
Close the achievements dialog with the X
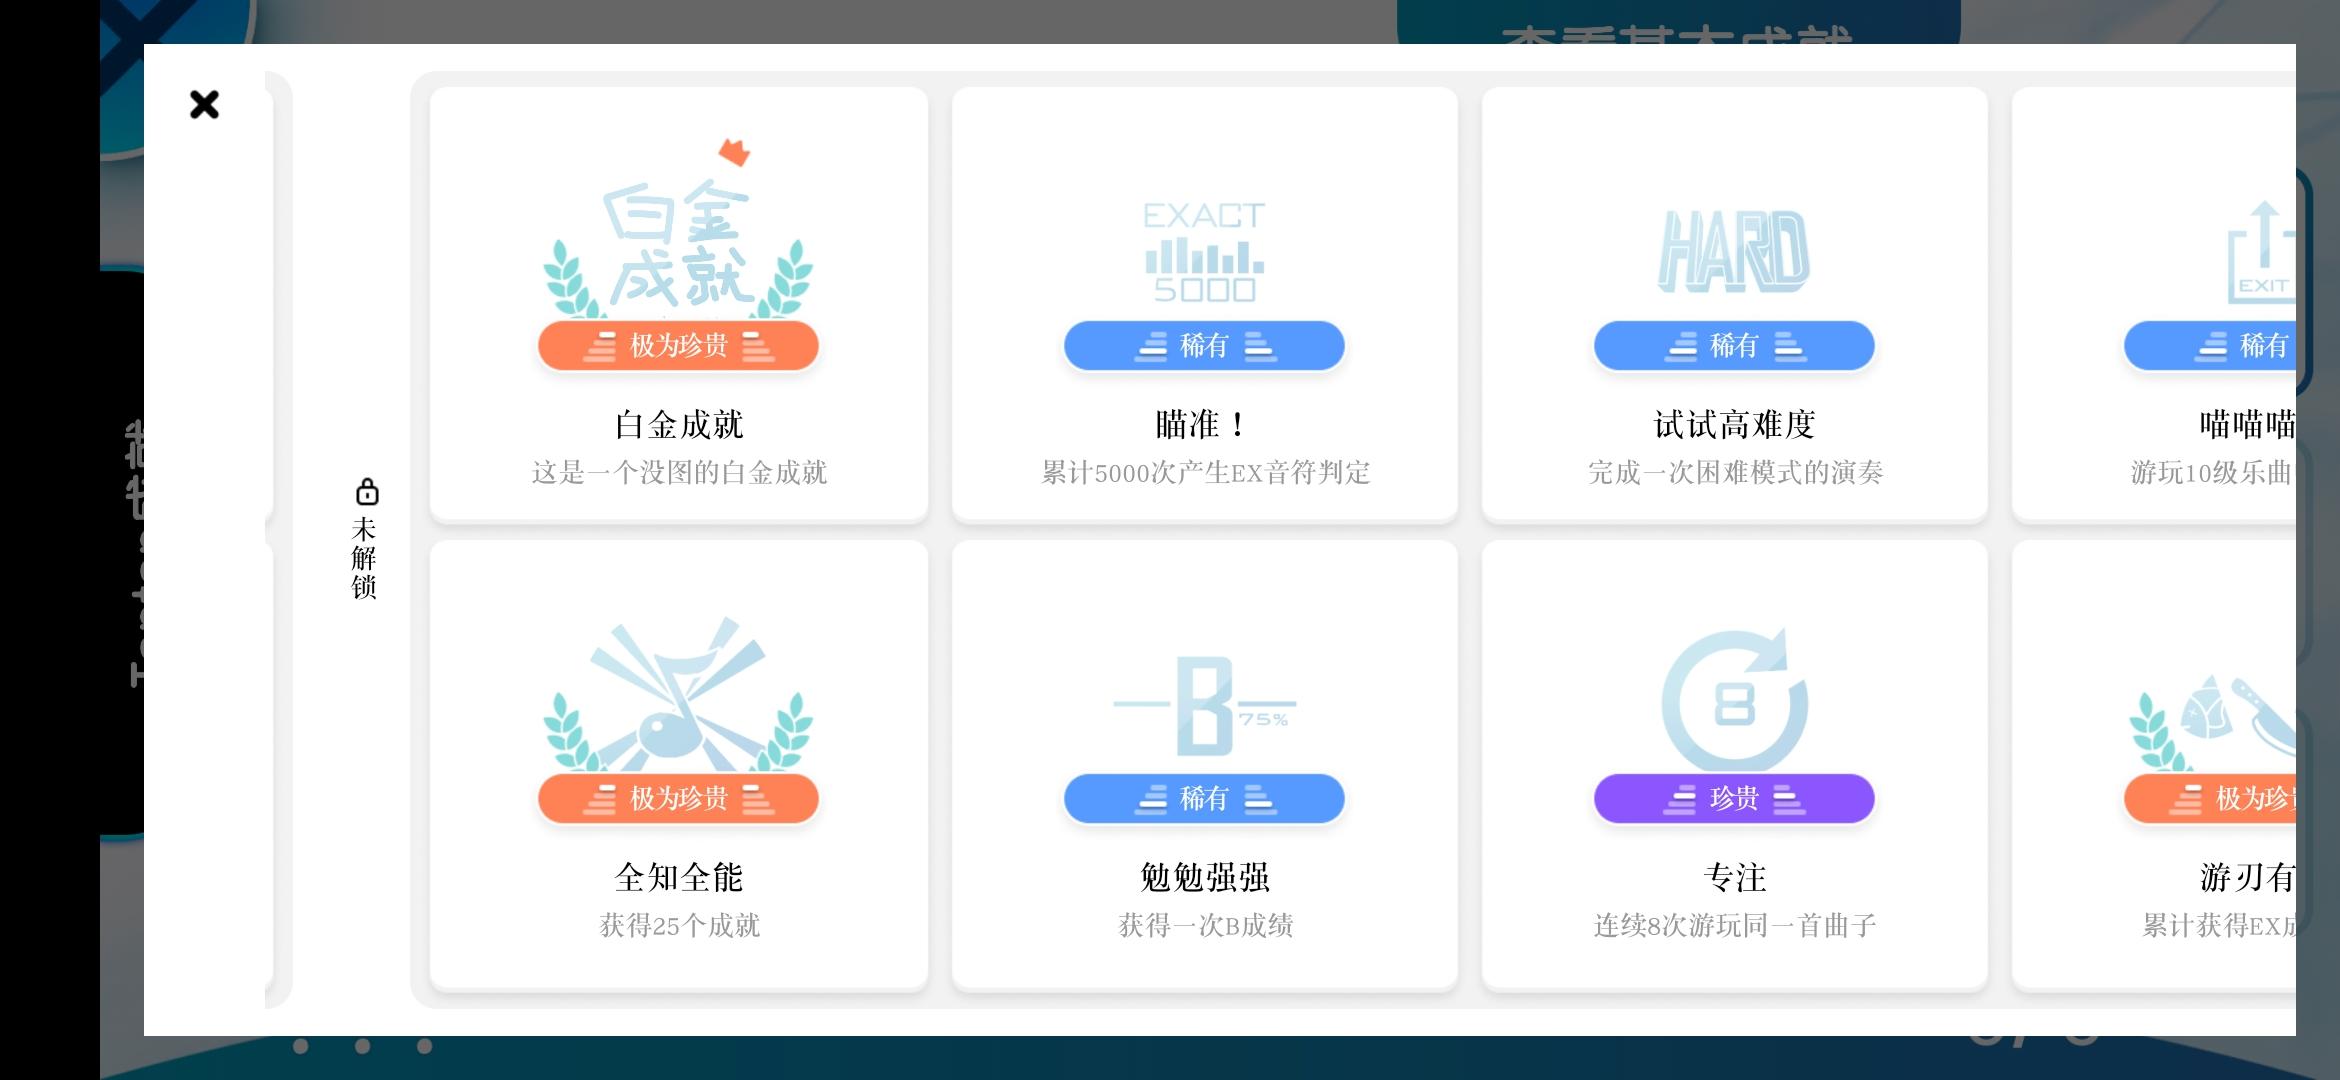pyautogui.click(x=204, y=104)
